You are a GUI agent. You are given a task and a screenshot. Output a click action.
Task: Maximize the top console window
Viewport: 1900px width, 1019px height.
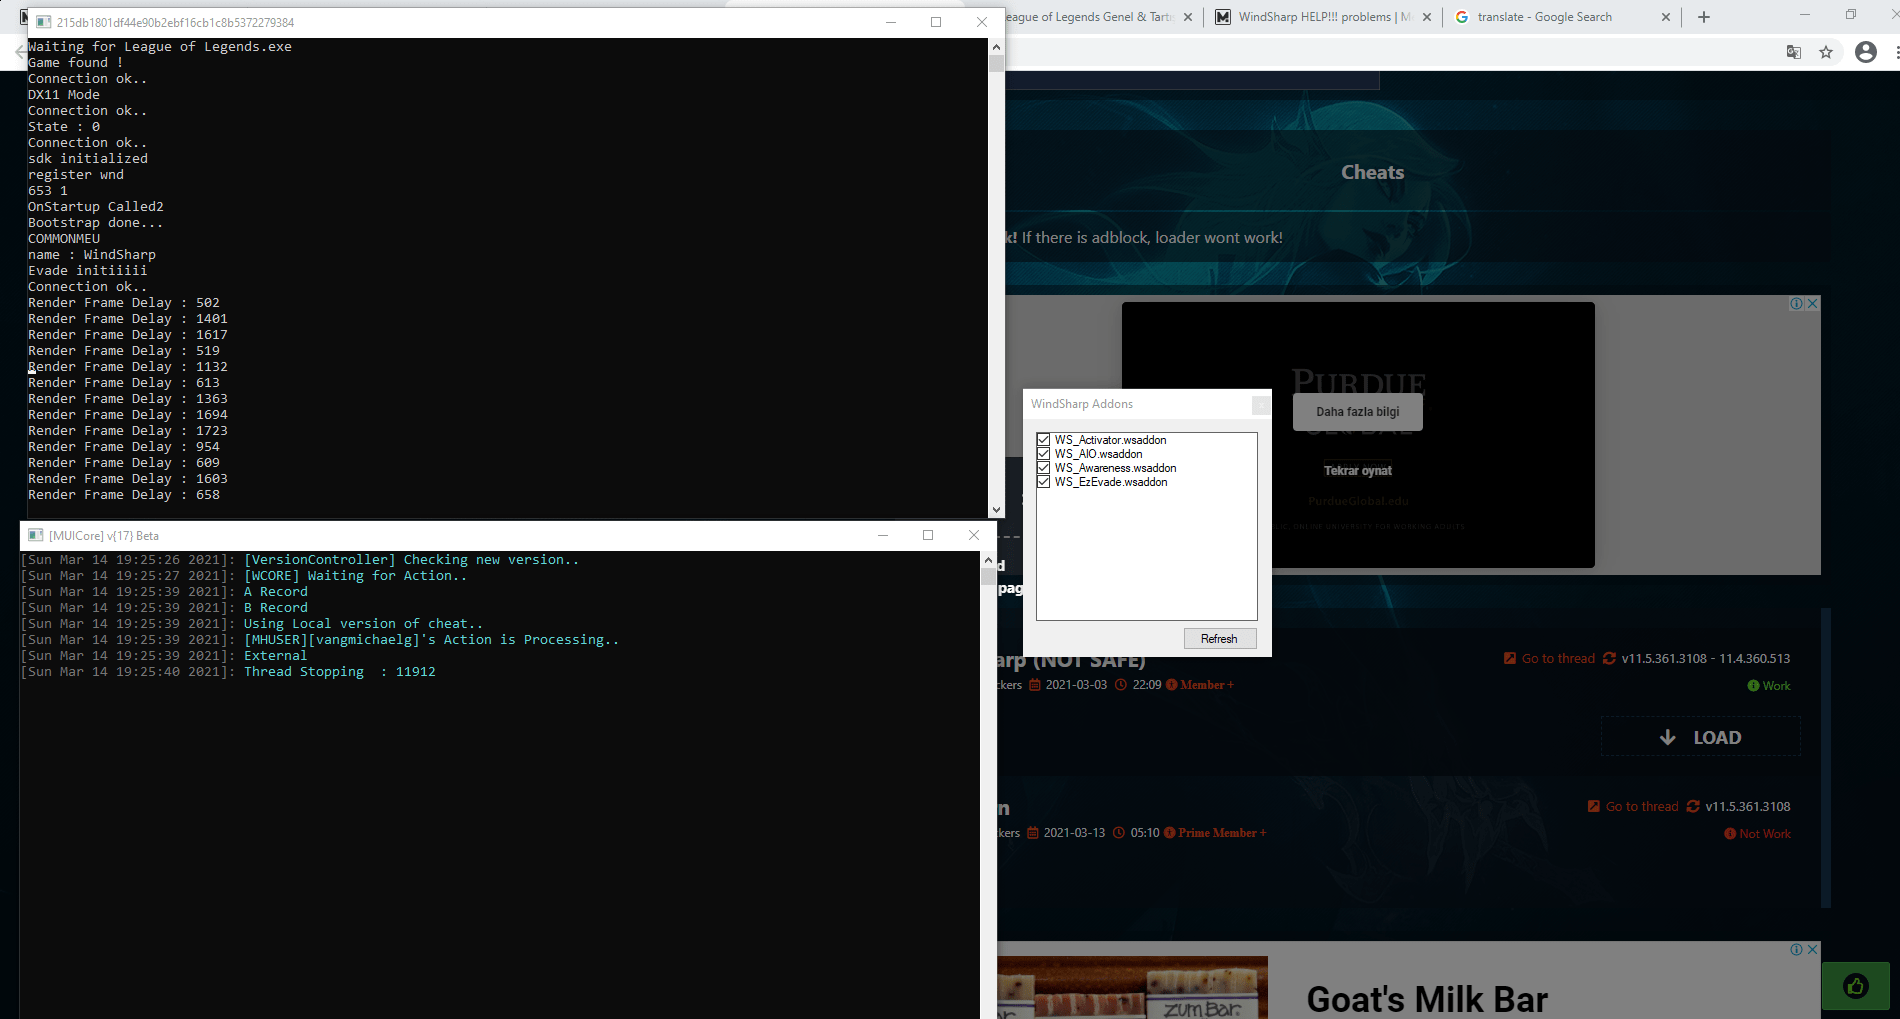[936, 22]
